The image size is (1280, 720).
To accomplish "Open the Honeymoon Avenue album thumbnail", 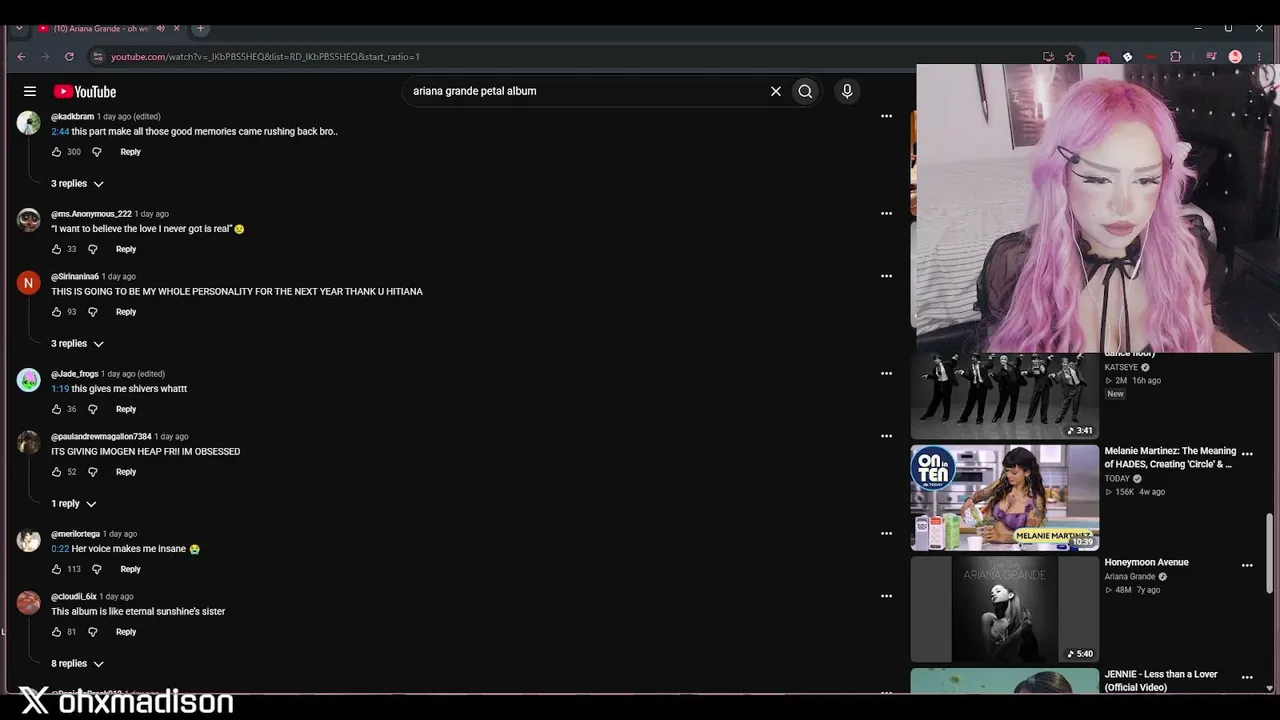I will 1005,609.
